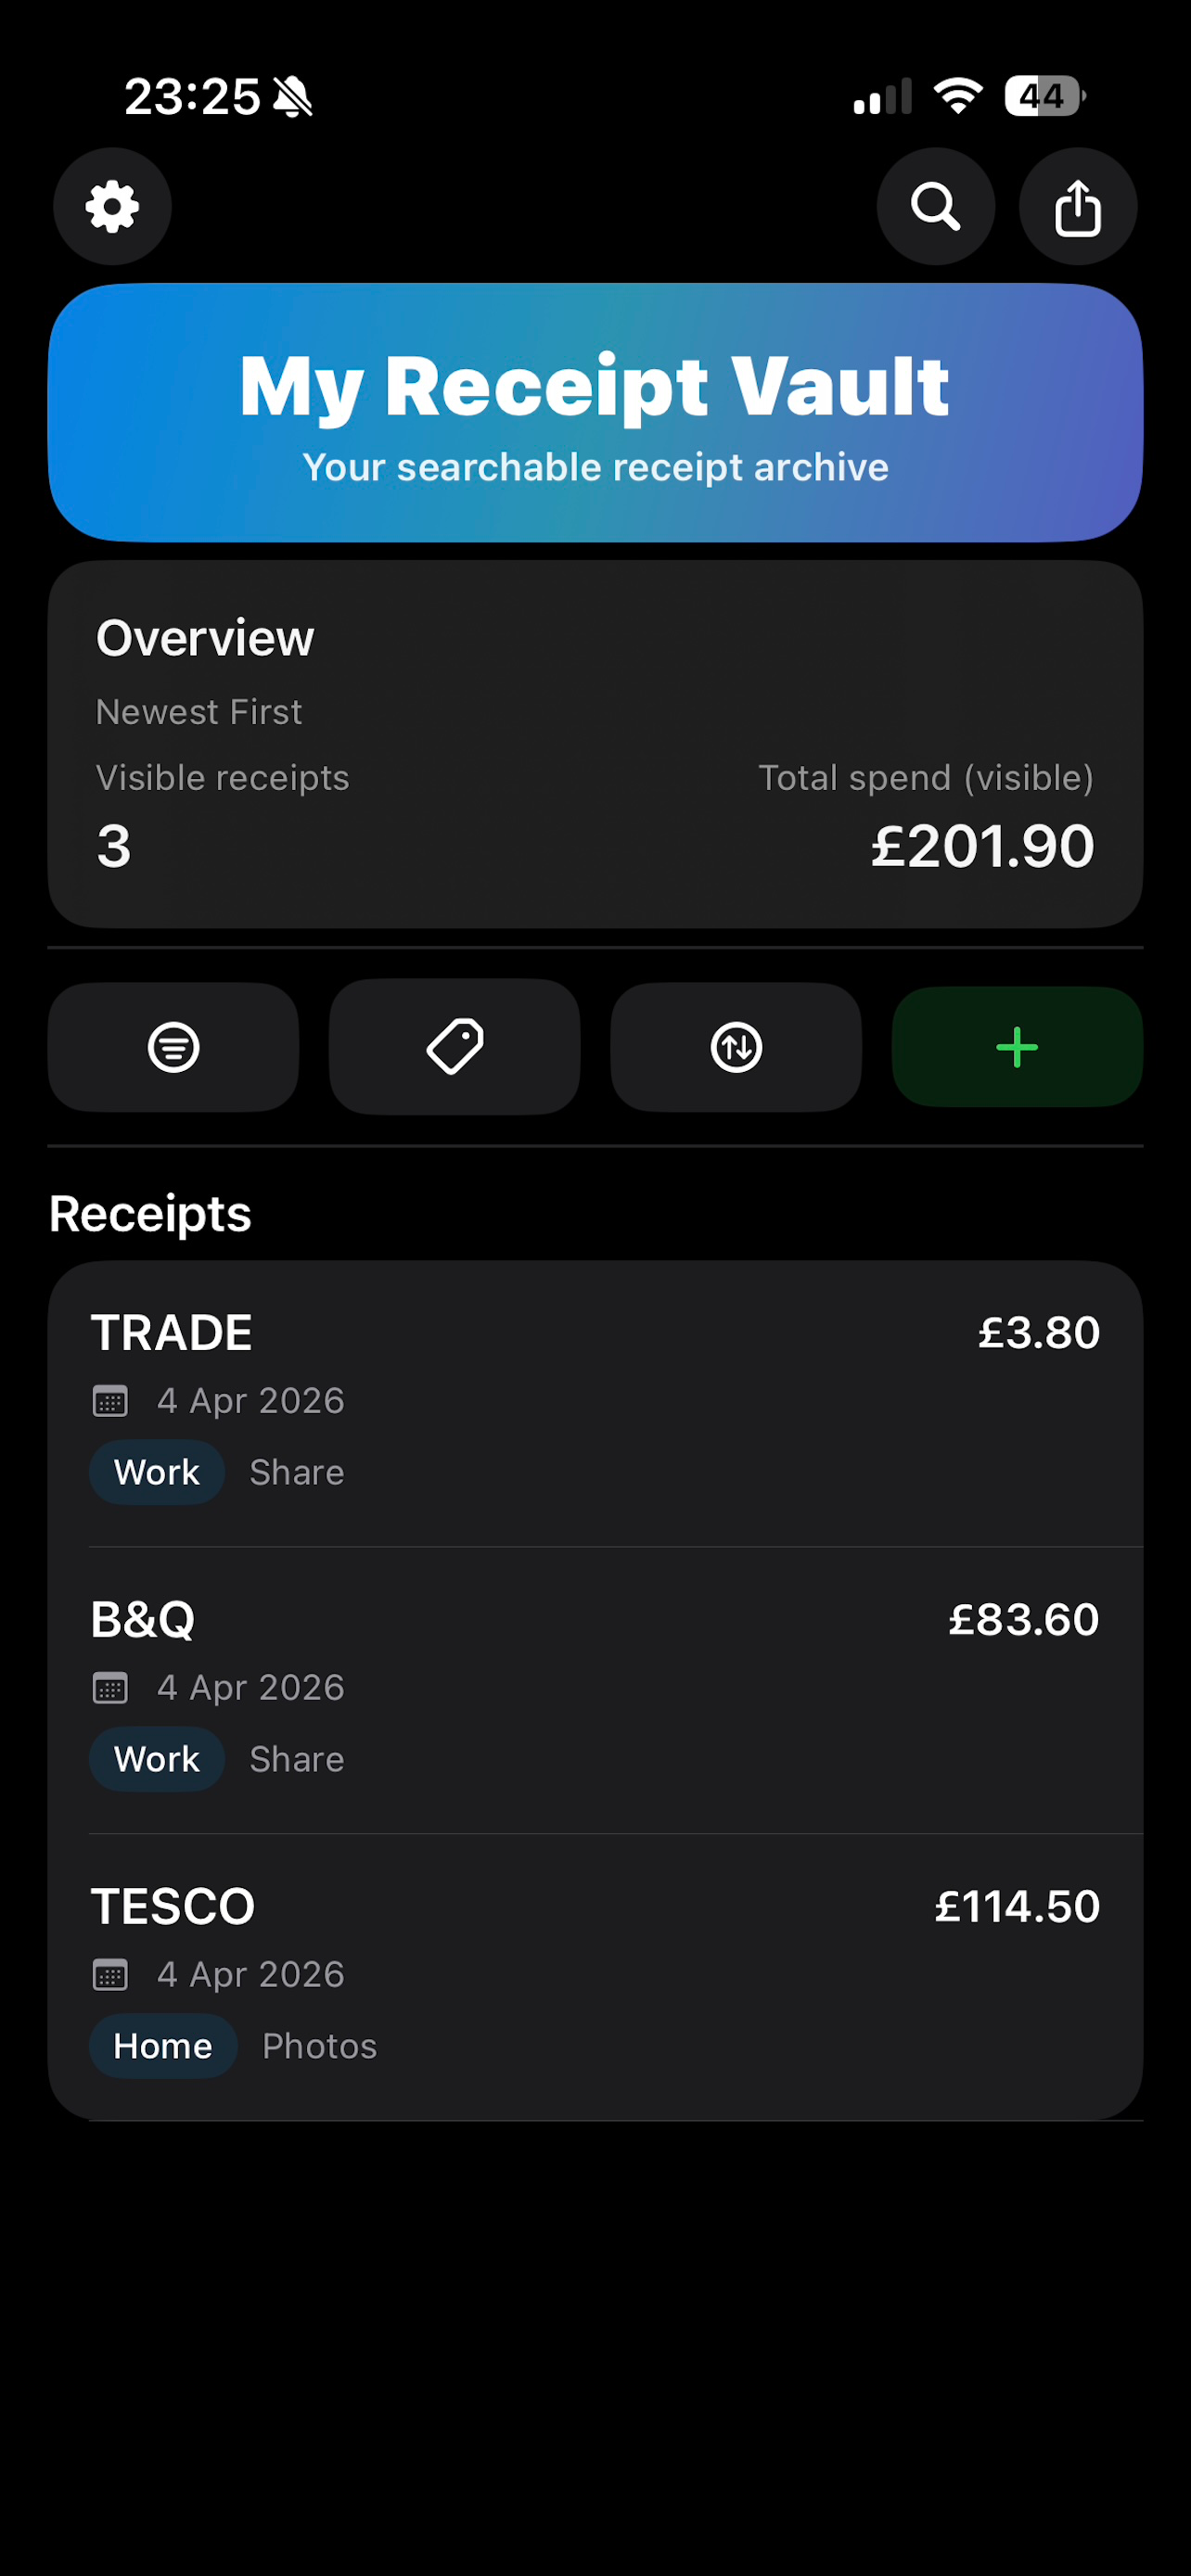This screenshot has width=1191, height=2576.
Task: Open the filter lines icon button
Action: point(174,1047)
